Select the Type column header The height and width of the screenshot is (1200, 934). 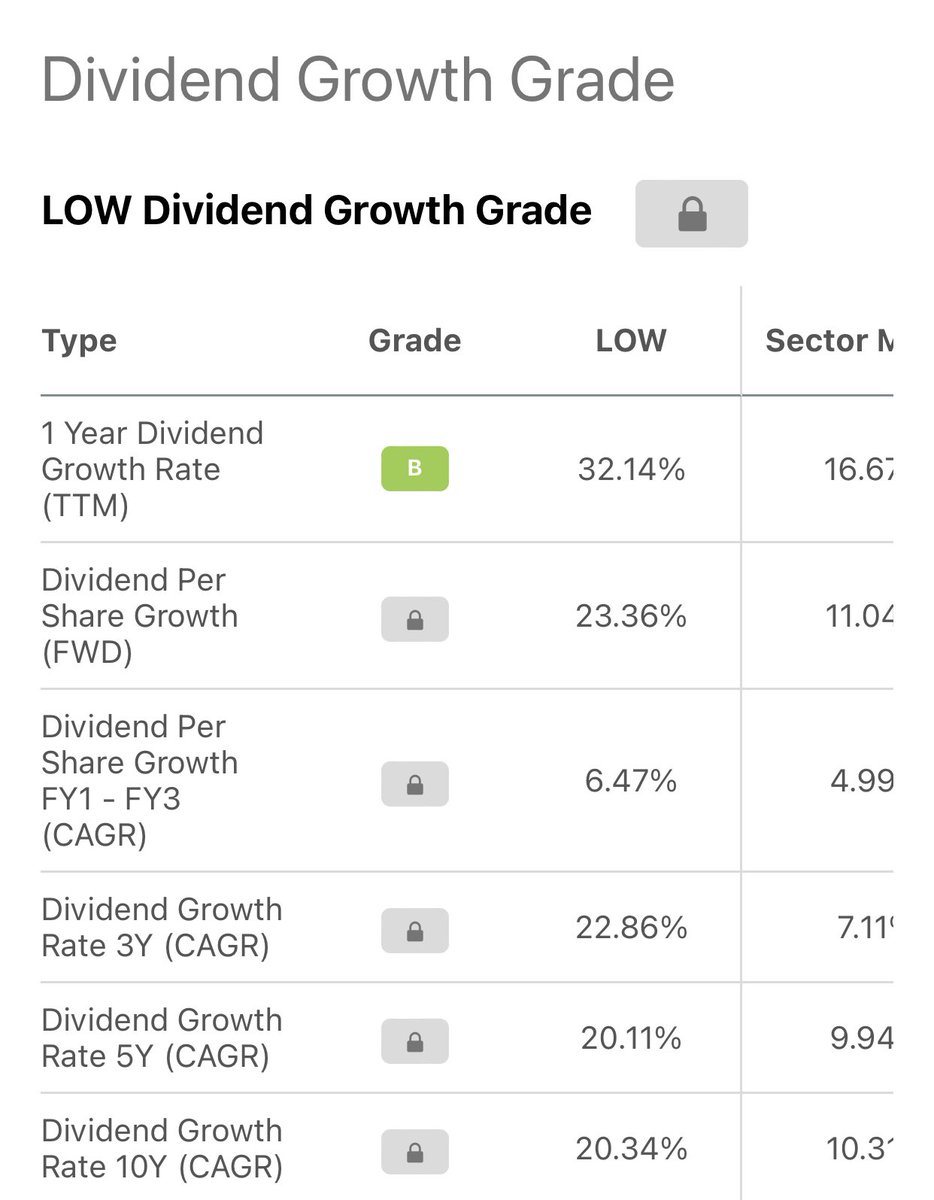pyautogui.click(x=79, y=341)
